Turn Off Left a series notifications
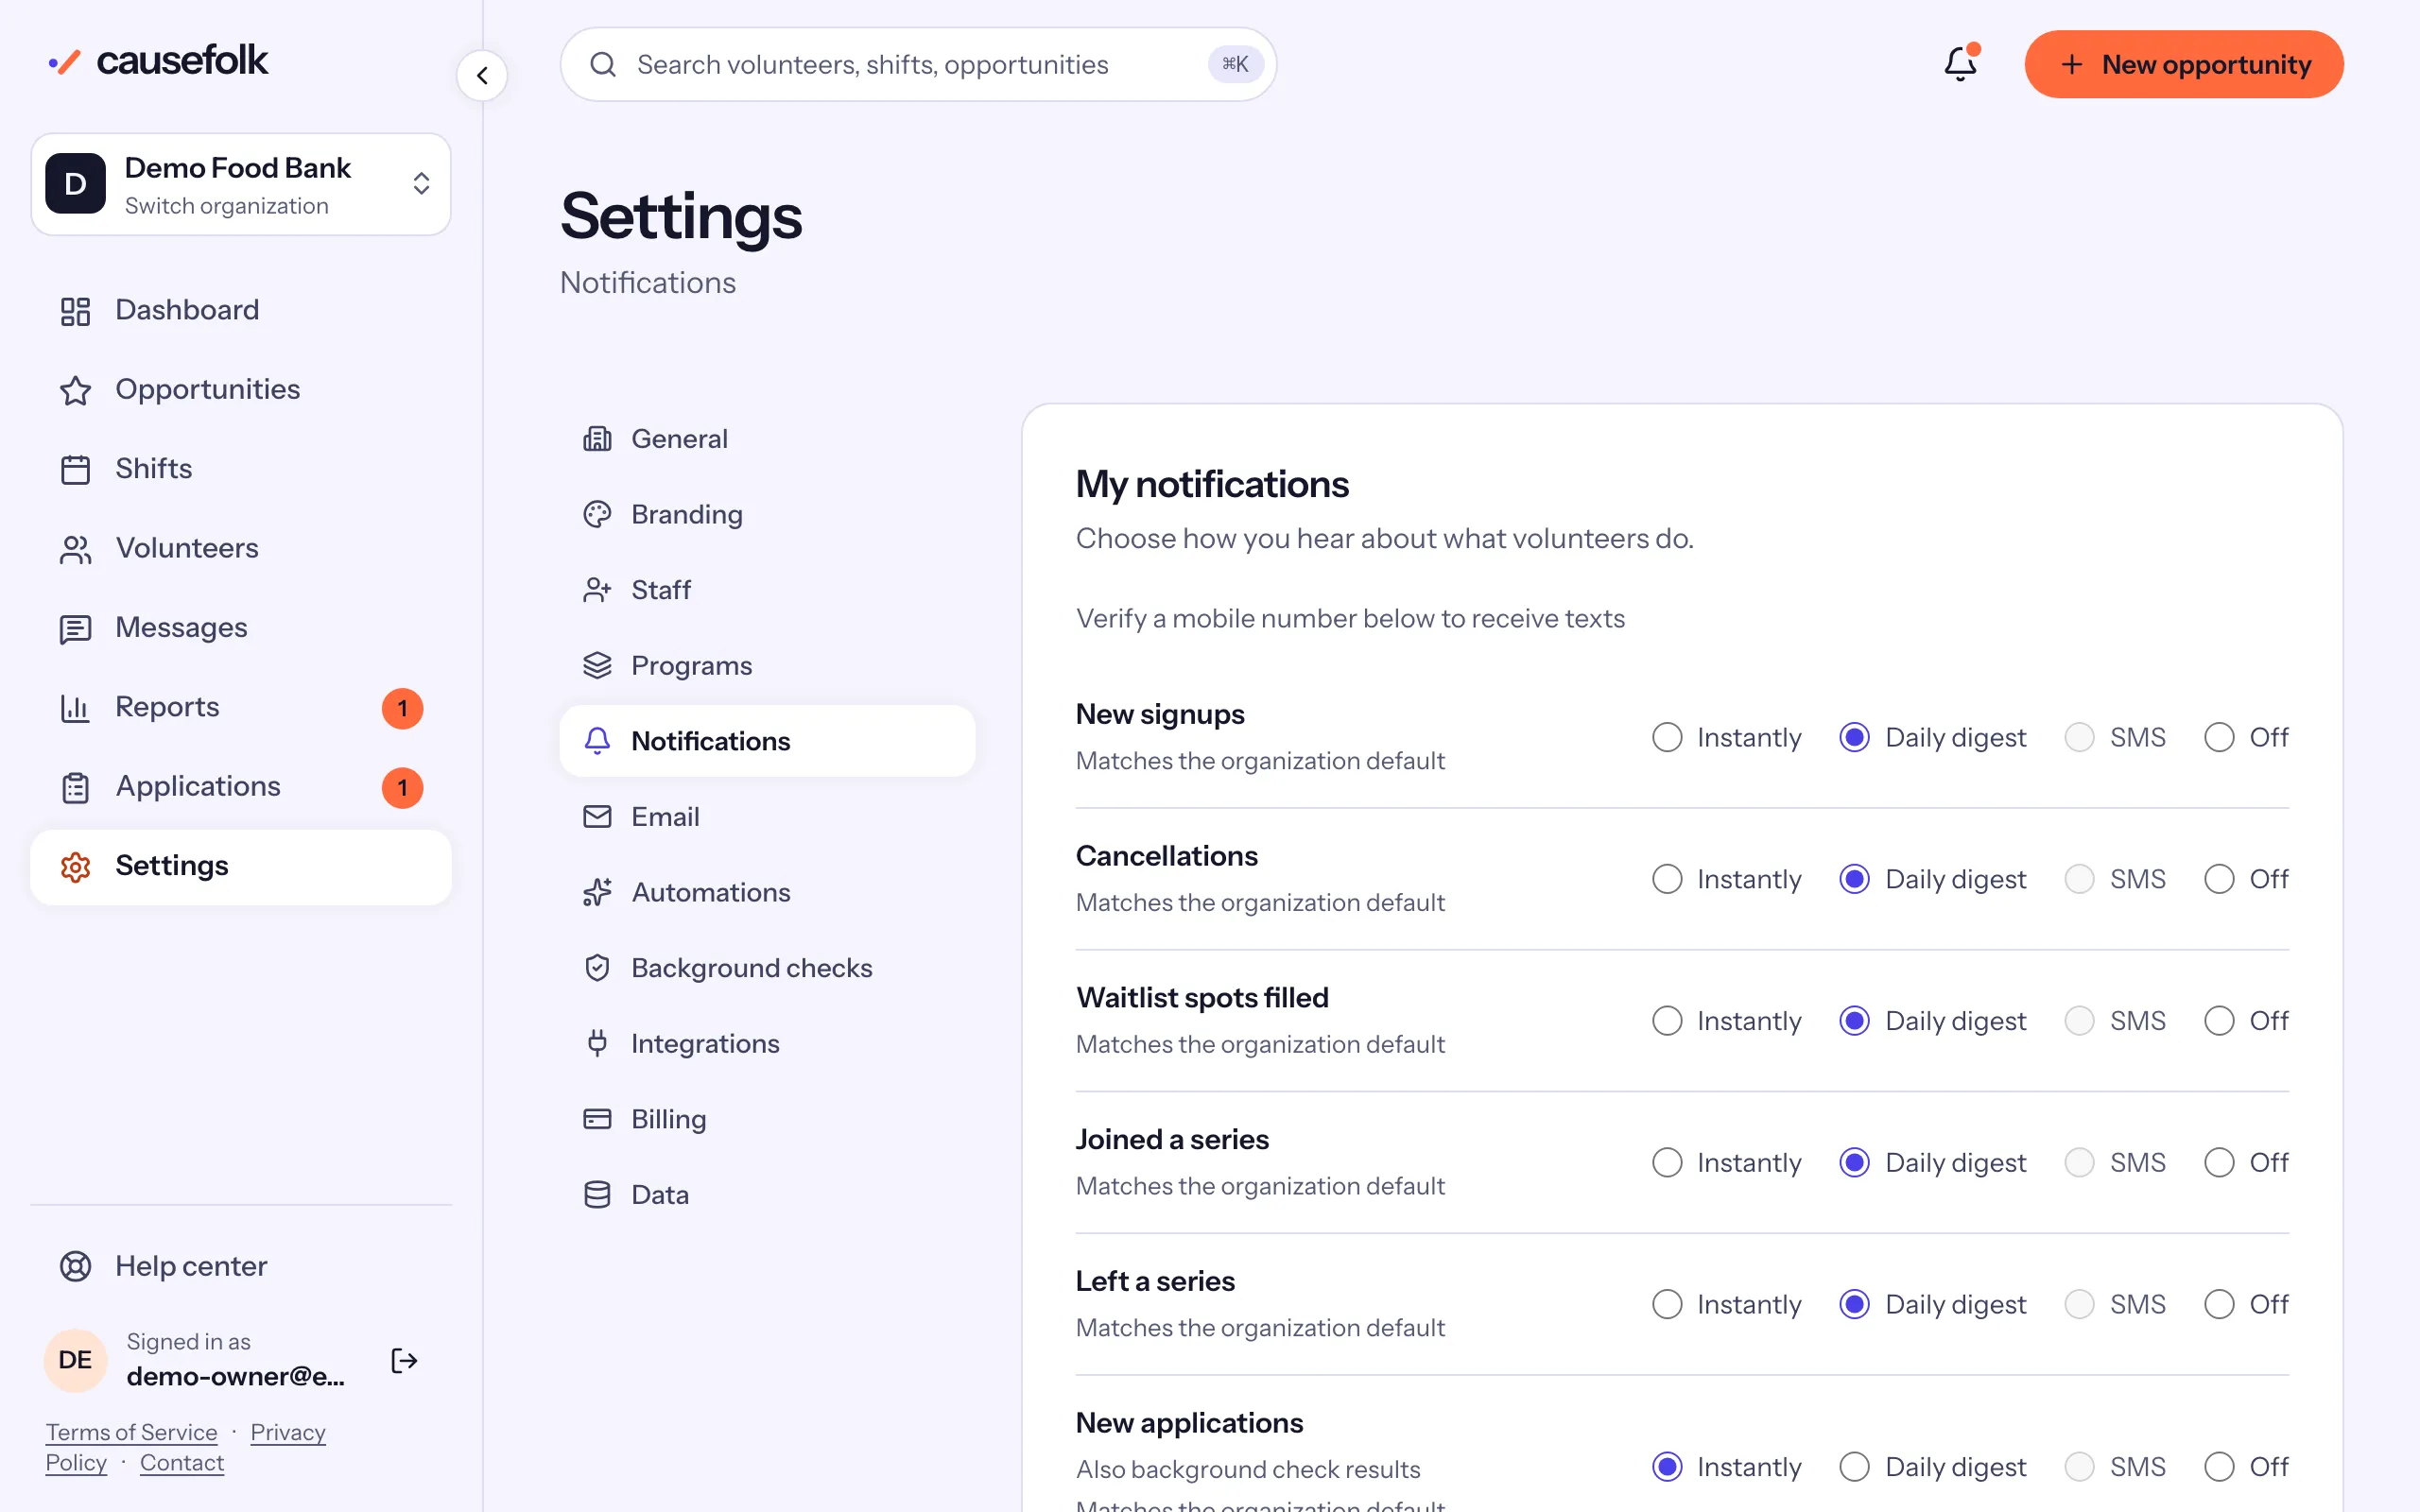Screen dimensions: 2420x1512 pyautogui.click(x=2219, y=1304)
